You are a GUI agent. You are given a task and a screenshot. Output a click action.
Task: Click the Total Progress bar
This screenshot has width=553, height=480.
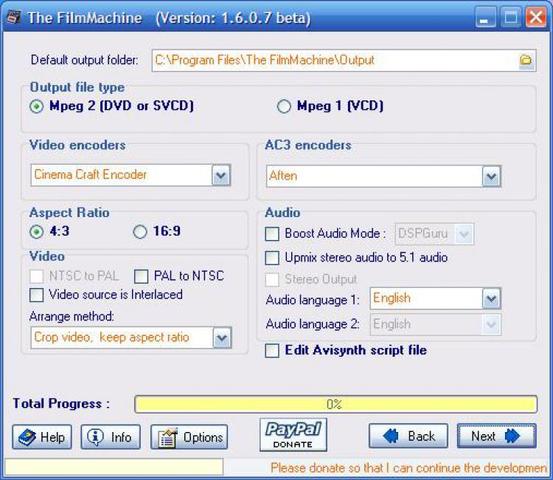pyautogui.click(x=336, y=404)
